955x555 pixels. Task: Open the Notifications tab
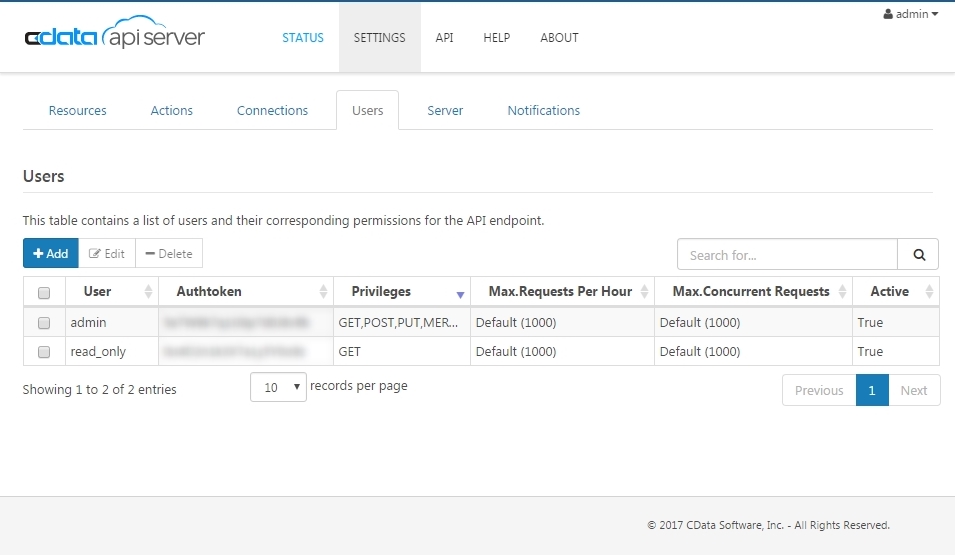coord(543,111)
